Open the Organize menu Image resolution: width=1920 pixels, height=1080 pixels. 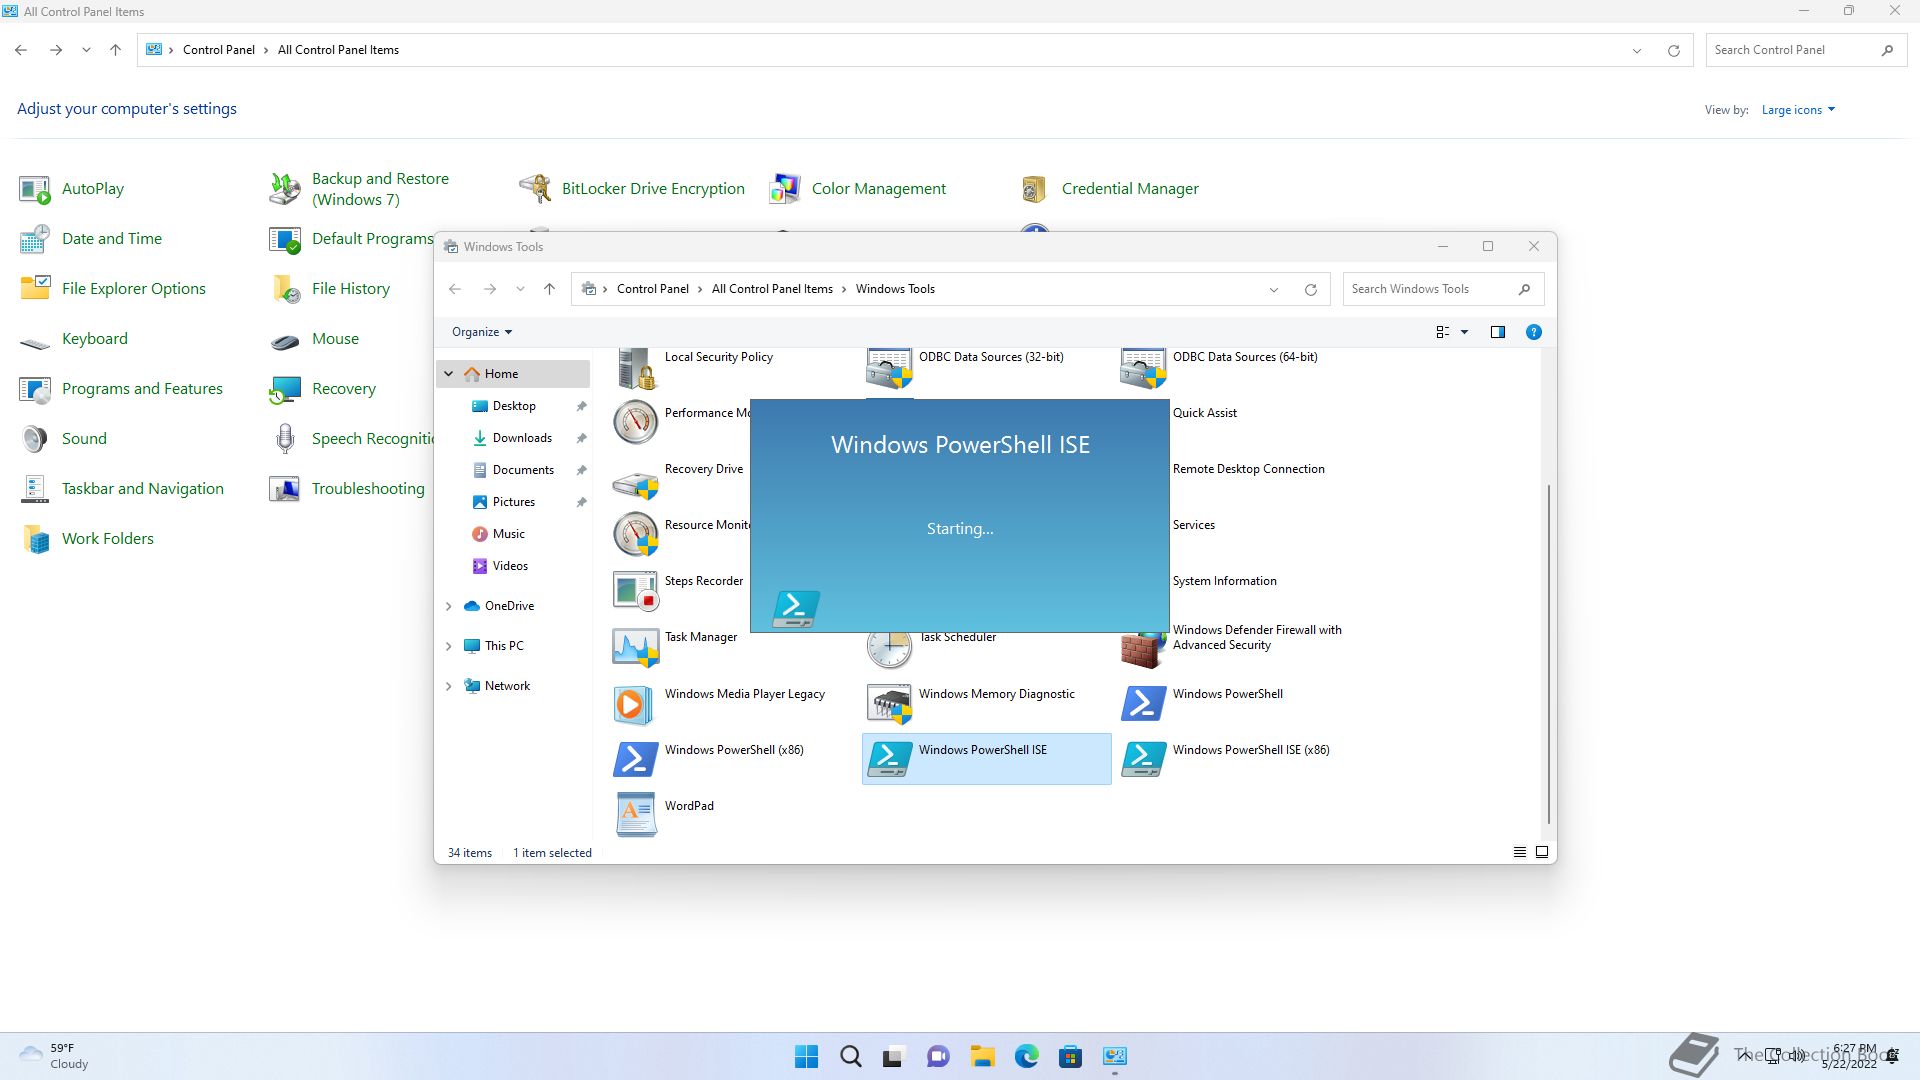click(x=481, y=332)
